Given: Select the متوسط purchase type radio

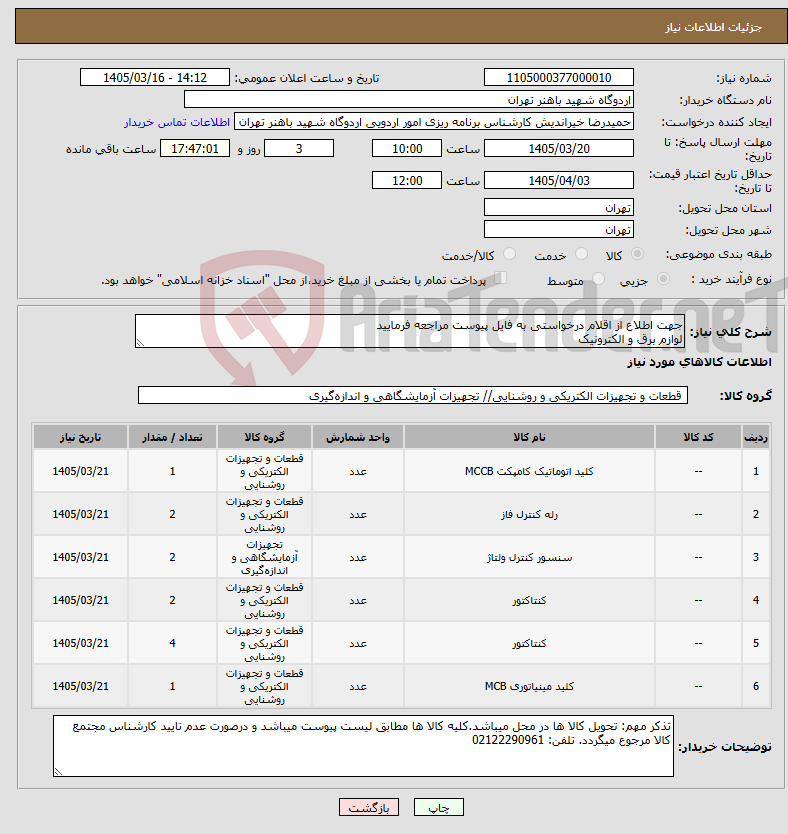Looking at the screenshot, I should click(x=598, y=279).
